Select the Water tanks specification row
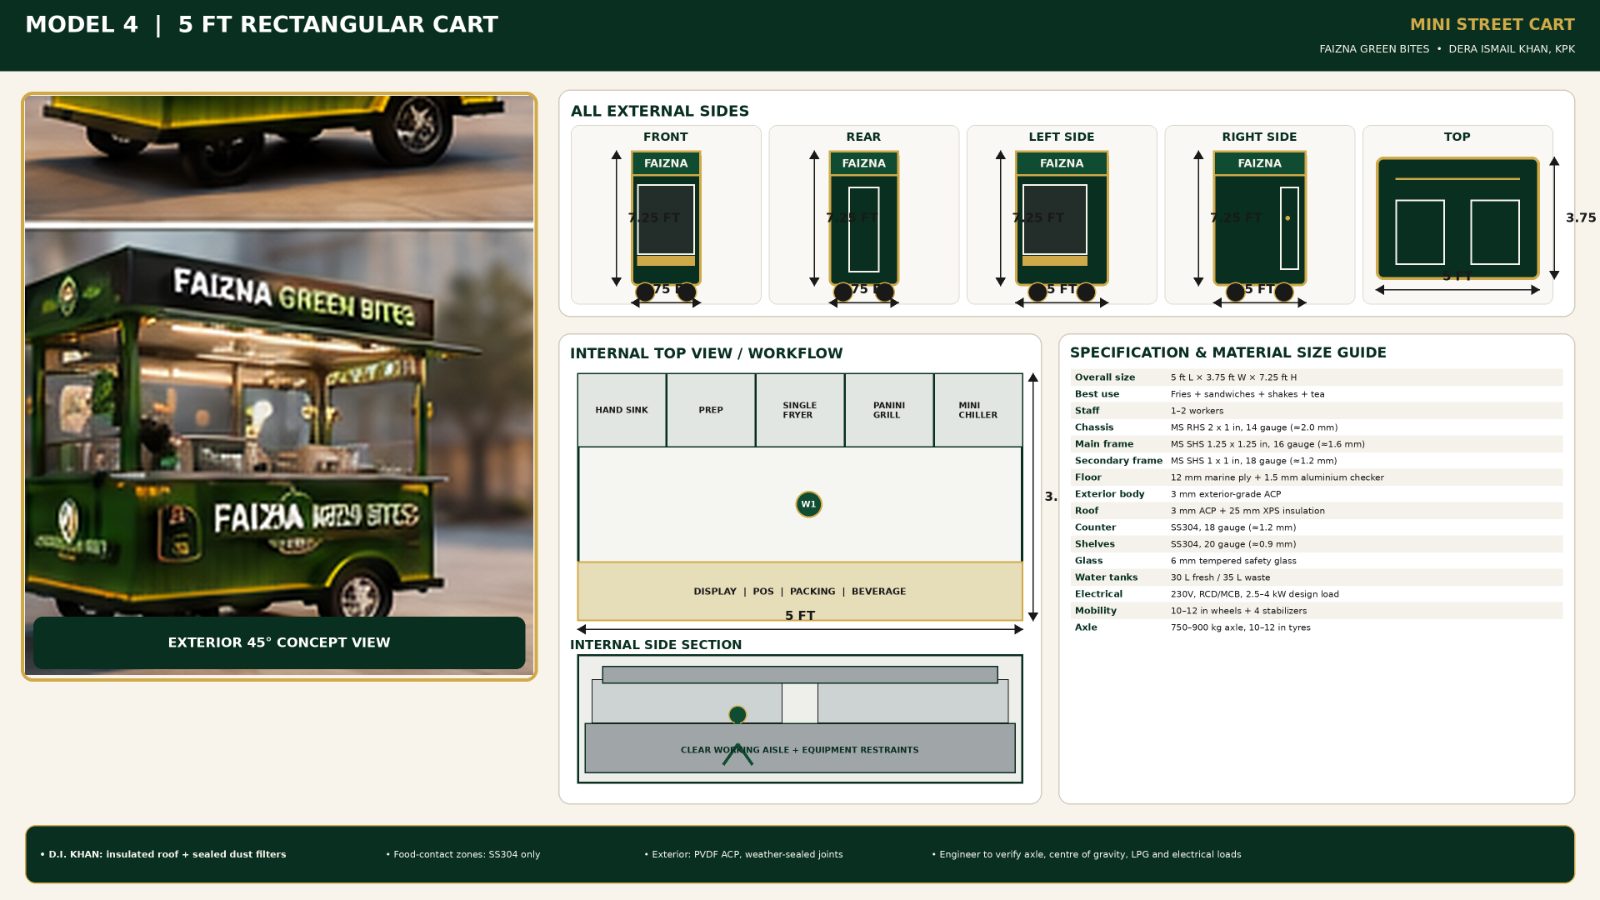The height and width of the screenshot is (900, 1600). click(1316, 577)
